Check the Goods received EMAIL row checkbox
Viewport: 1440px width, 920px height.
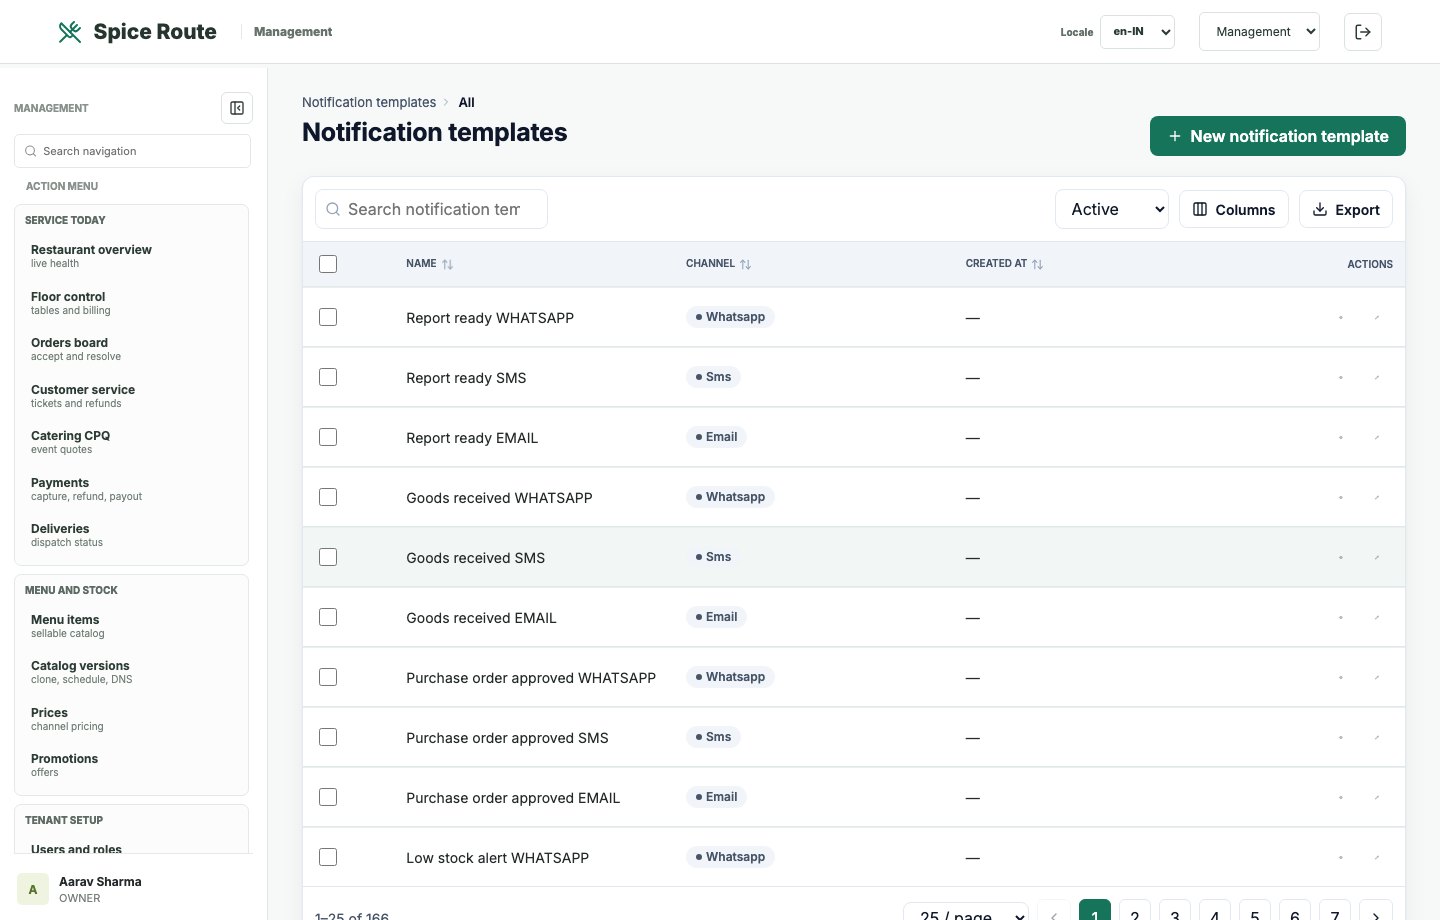pyautogui.click(x=328, y=617)
